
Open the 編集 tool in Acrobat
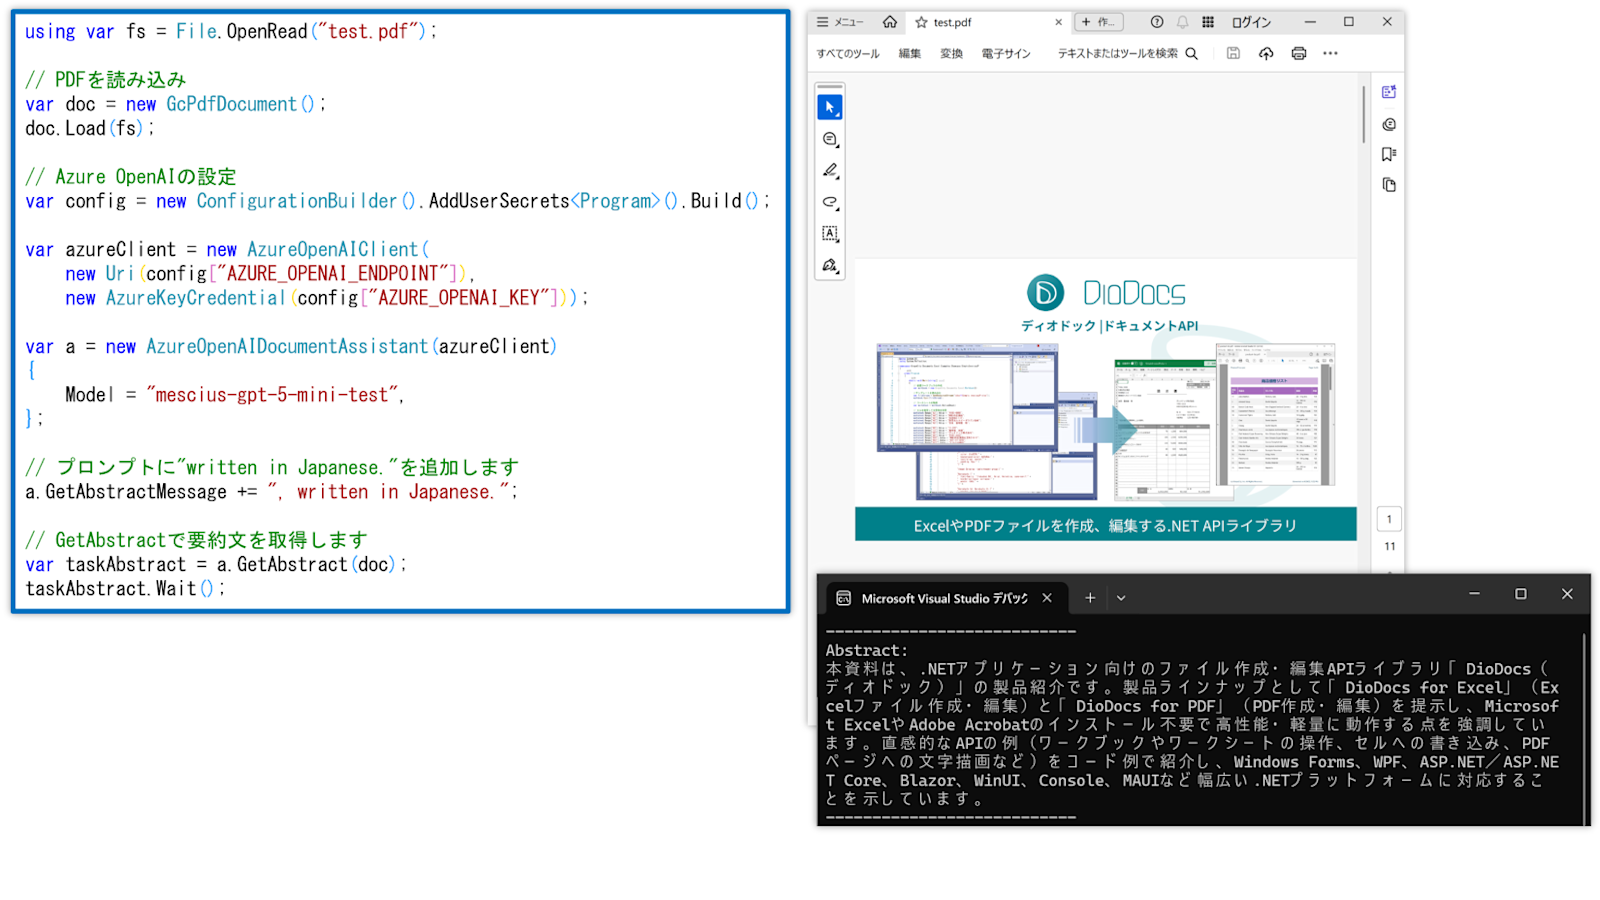coord(910,53)
